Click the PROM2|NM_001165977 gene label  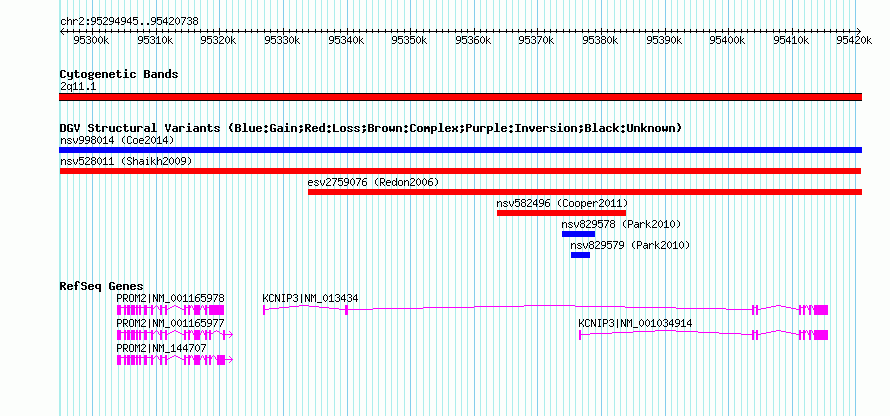tap(170, 323)
